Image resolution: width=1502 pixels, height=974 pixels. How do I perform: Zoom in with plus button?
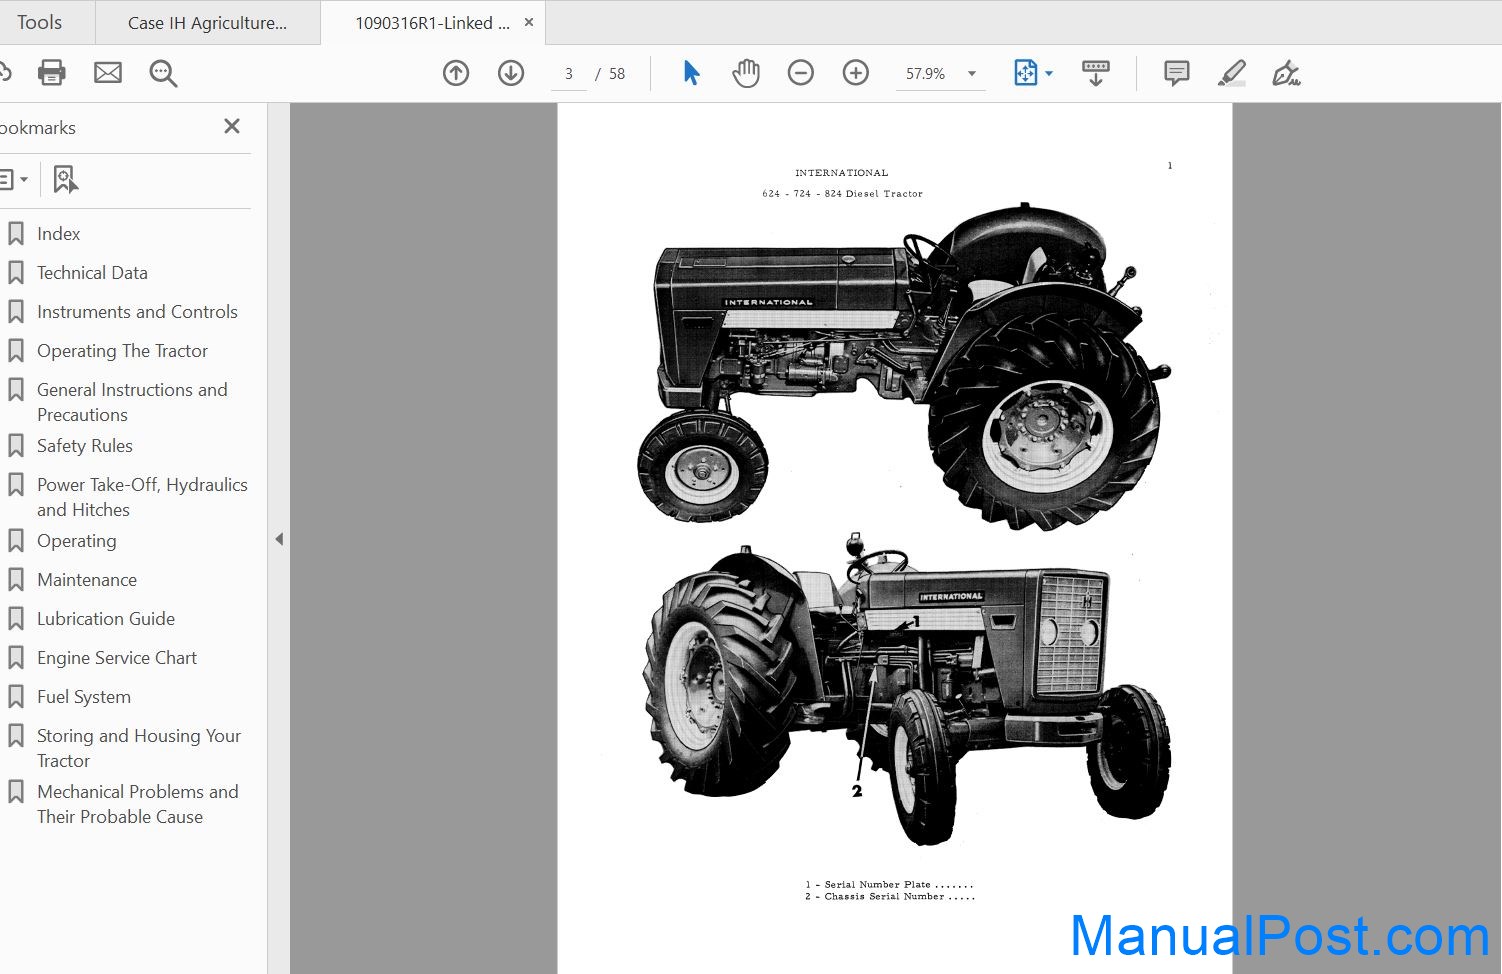856,73
